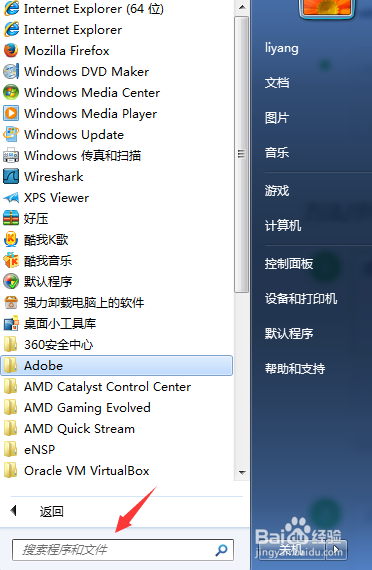Open shutdown options arrow next to 关机

(336, 549)
